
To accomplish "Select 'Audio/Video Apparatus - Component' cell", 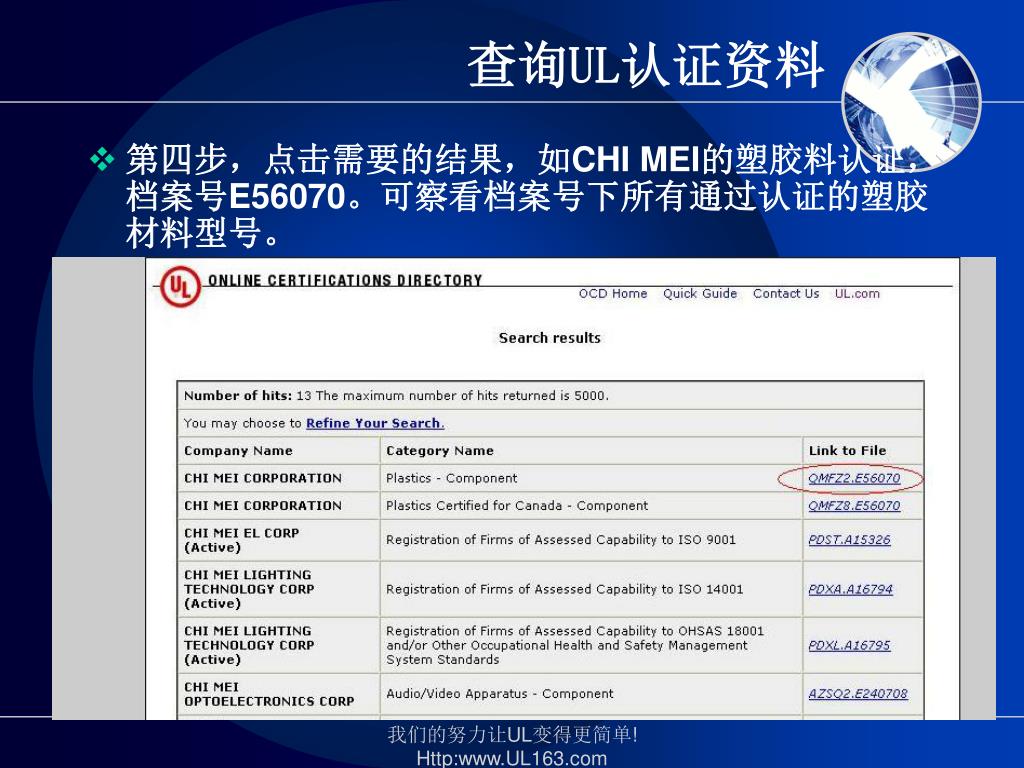I will (591, 694).
